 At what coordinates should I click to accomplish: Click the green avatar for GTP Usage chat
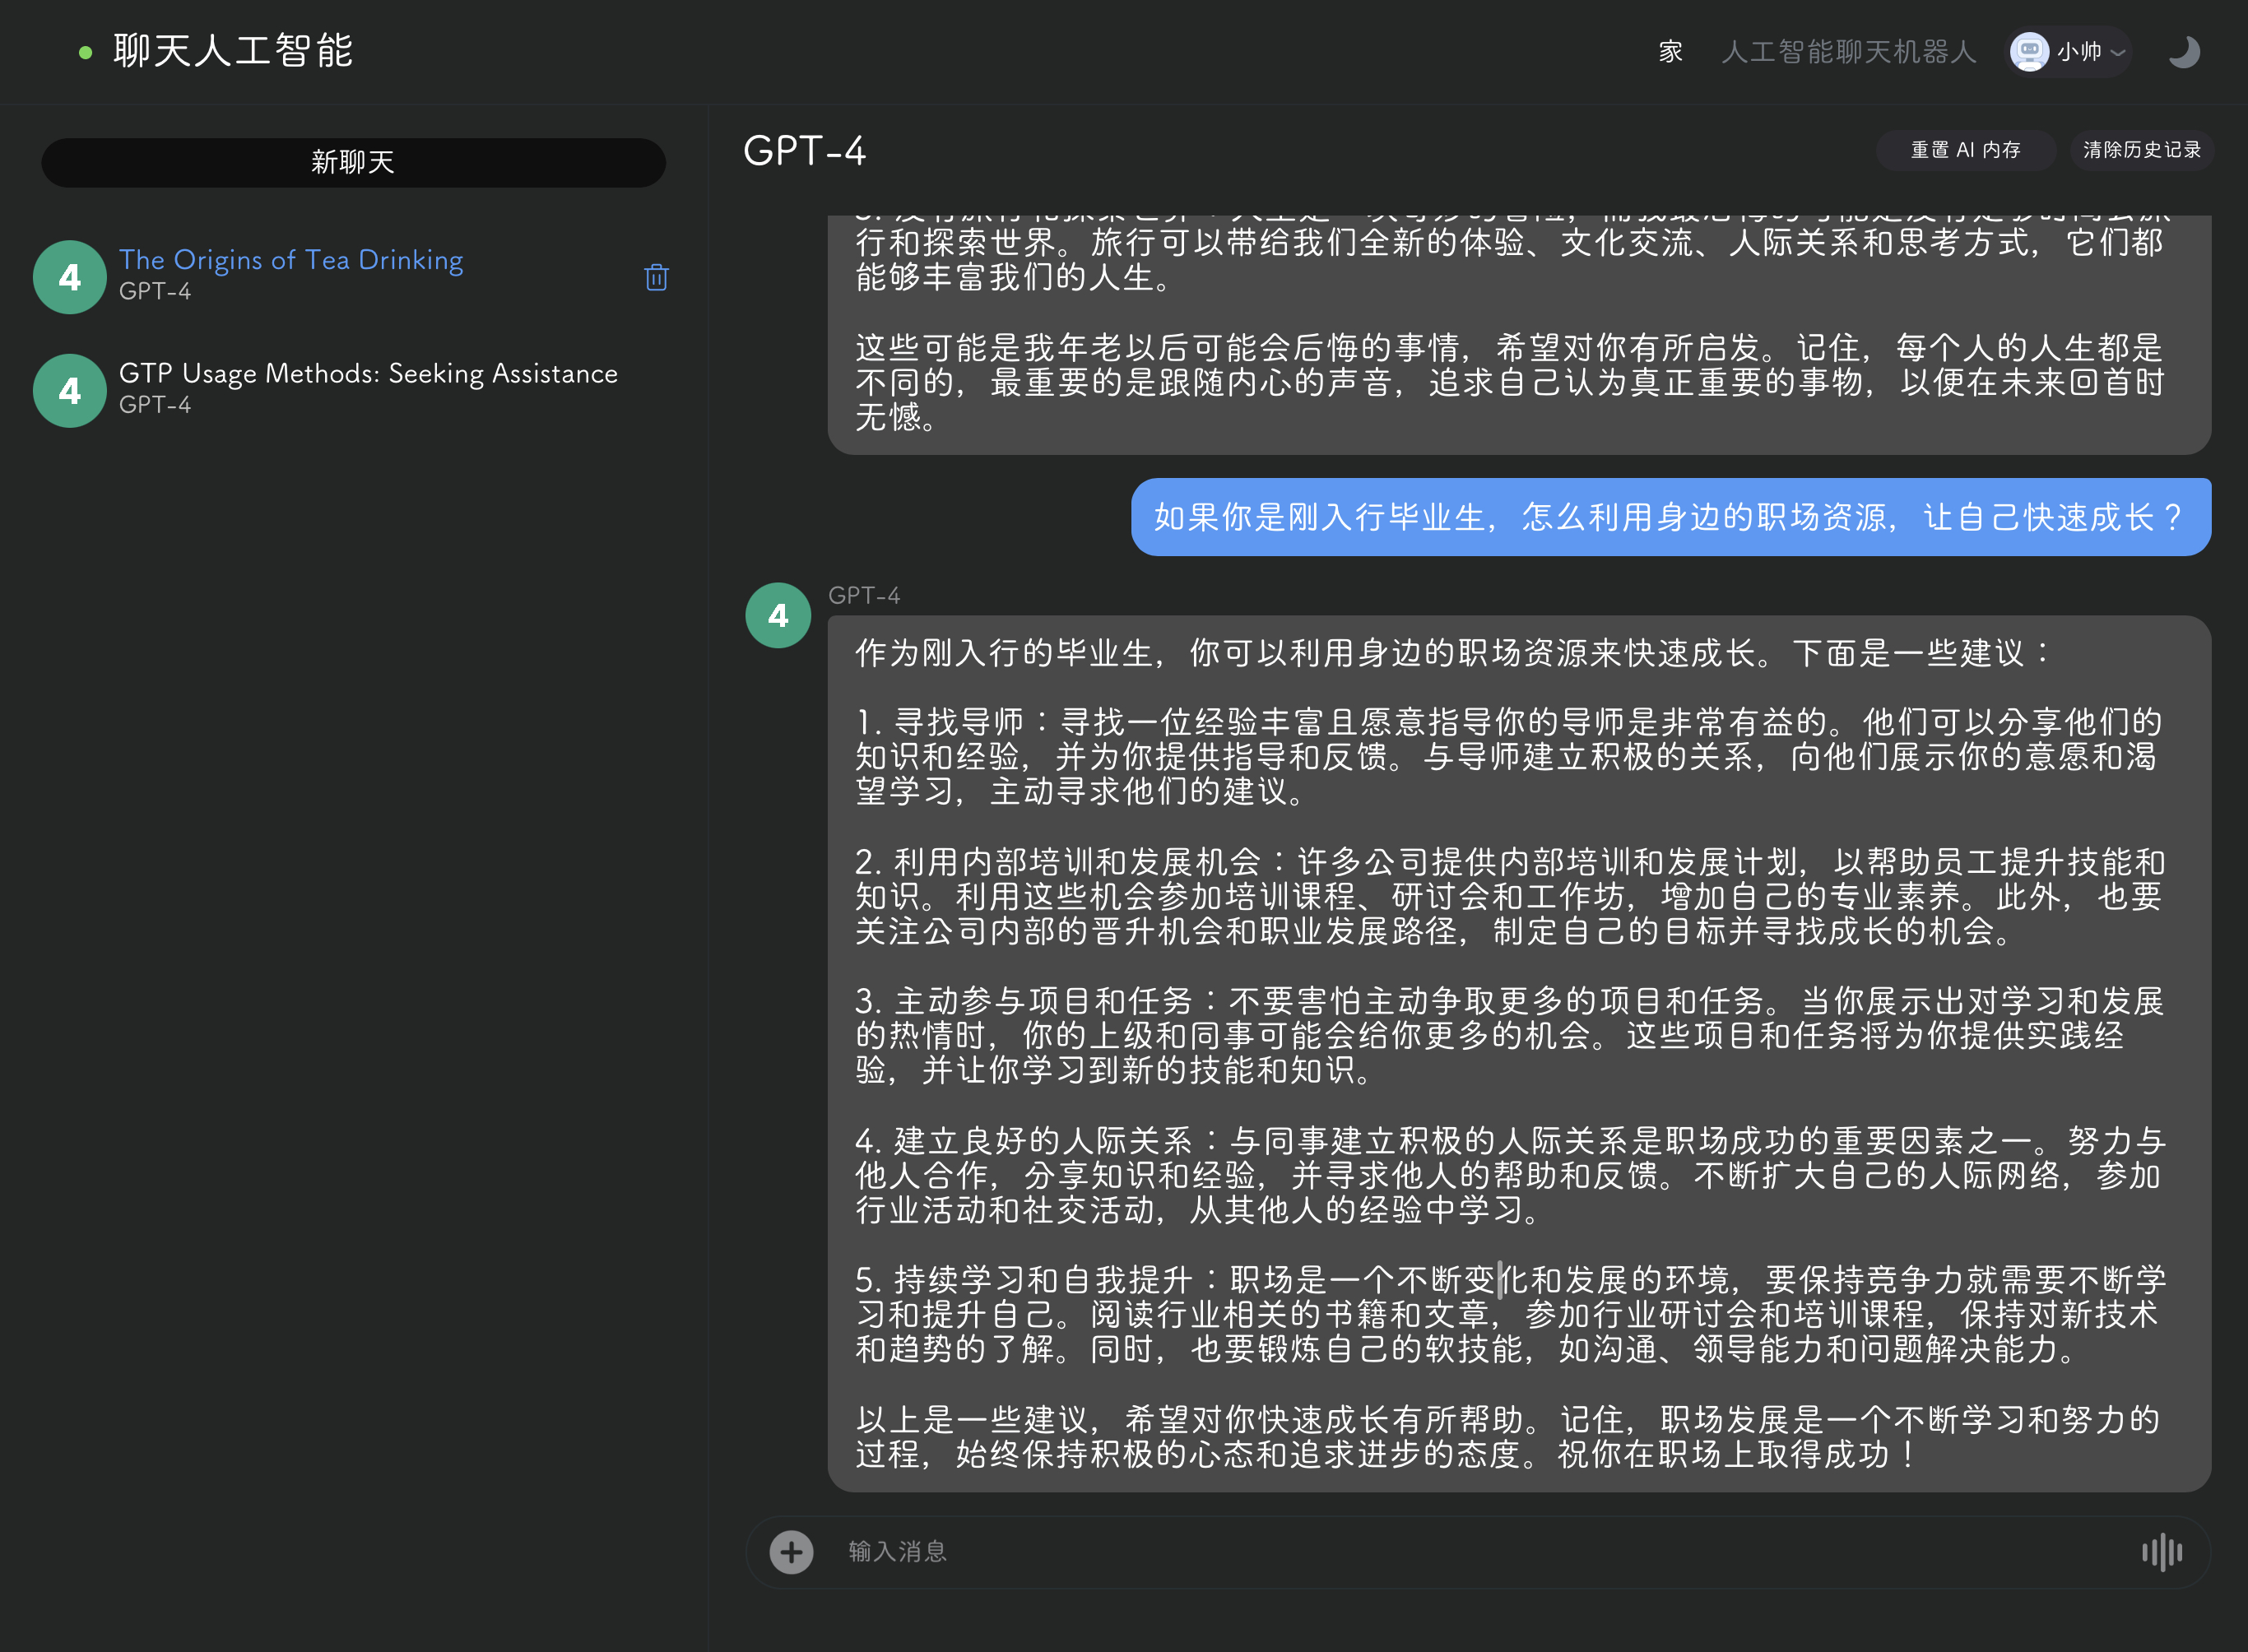pyautogui.click(x=69, y=391)
